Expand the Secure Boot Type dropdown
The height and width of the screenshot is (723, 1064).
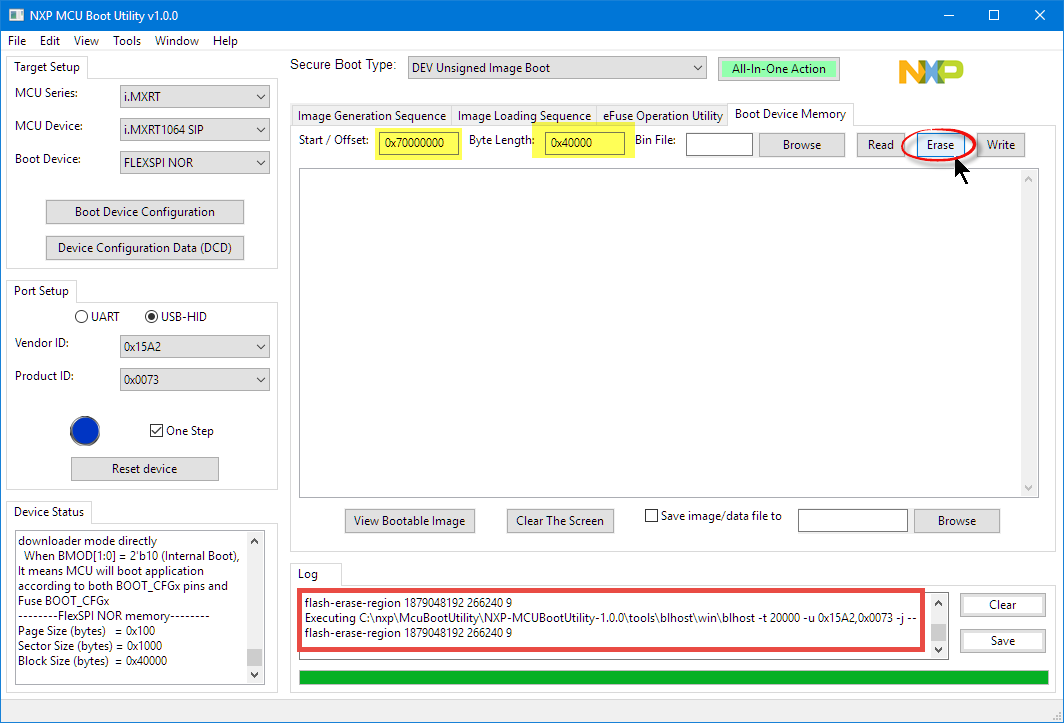click(x=557, y=68)
